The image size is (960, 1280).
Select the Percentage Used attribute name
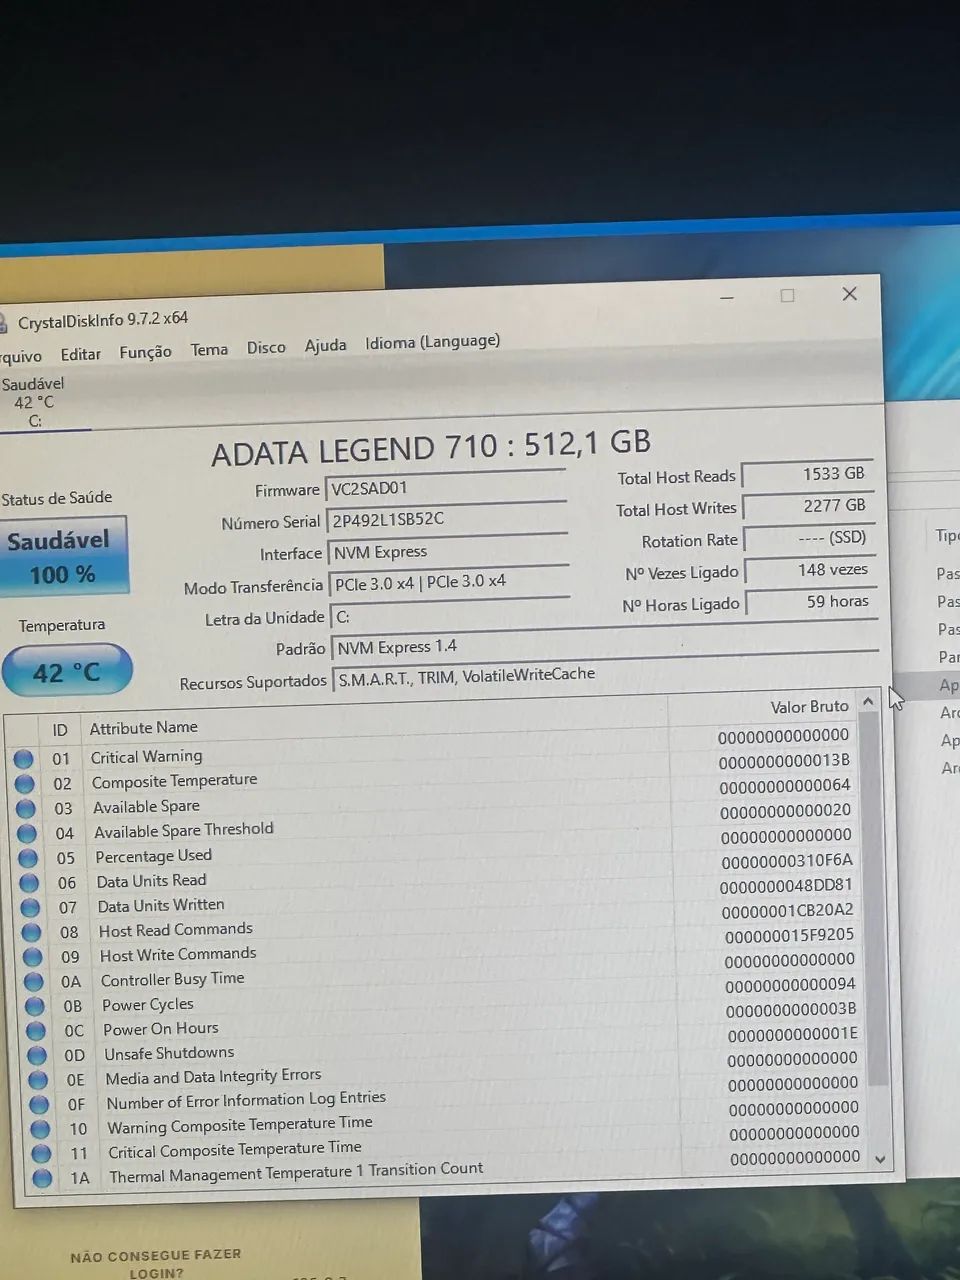click(153, 855)
